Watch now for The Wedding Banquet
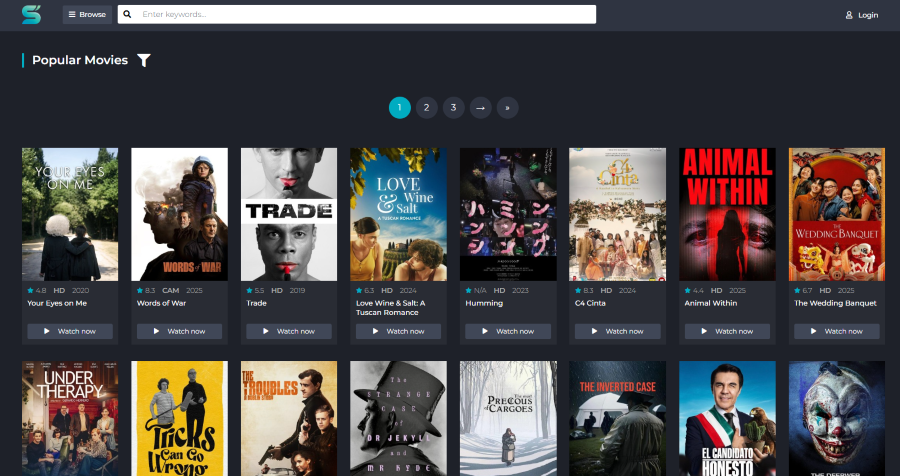This screenshot has height=476, width=900. (837, 331)
